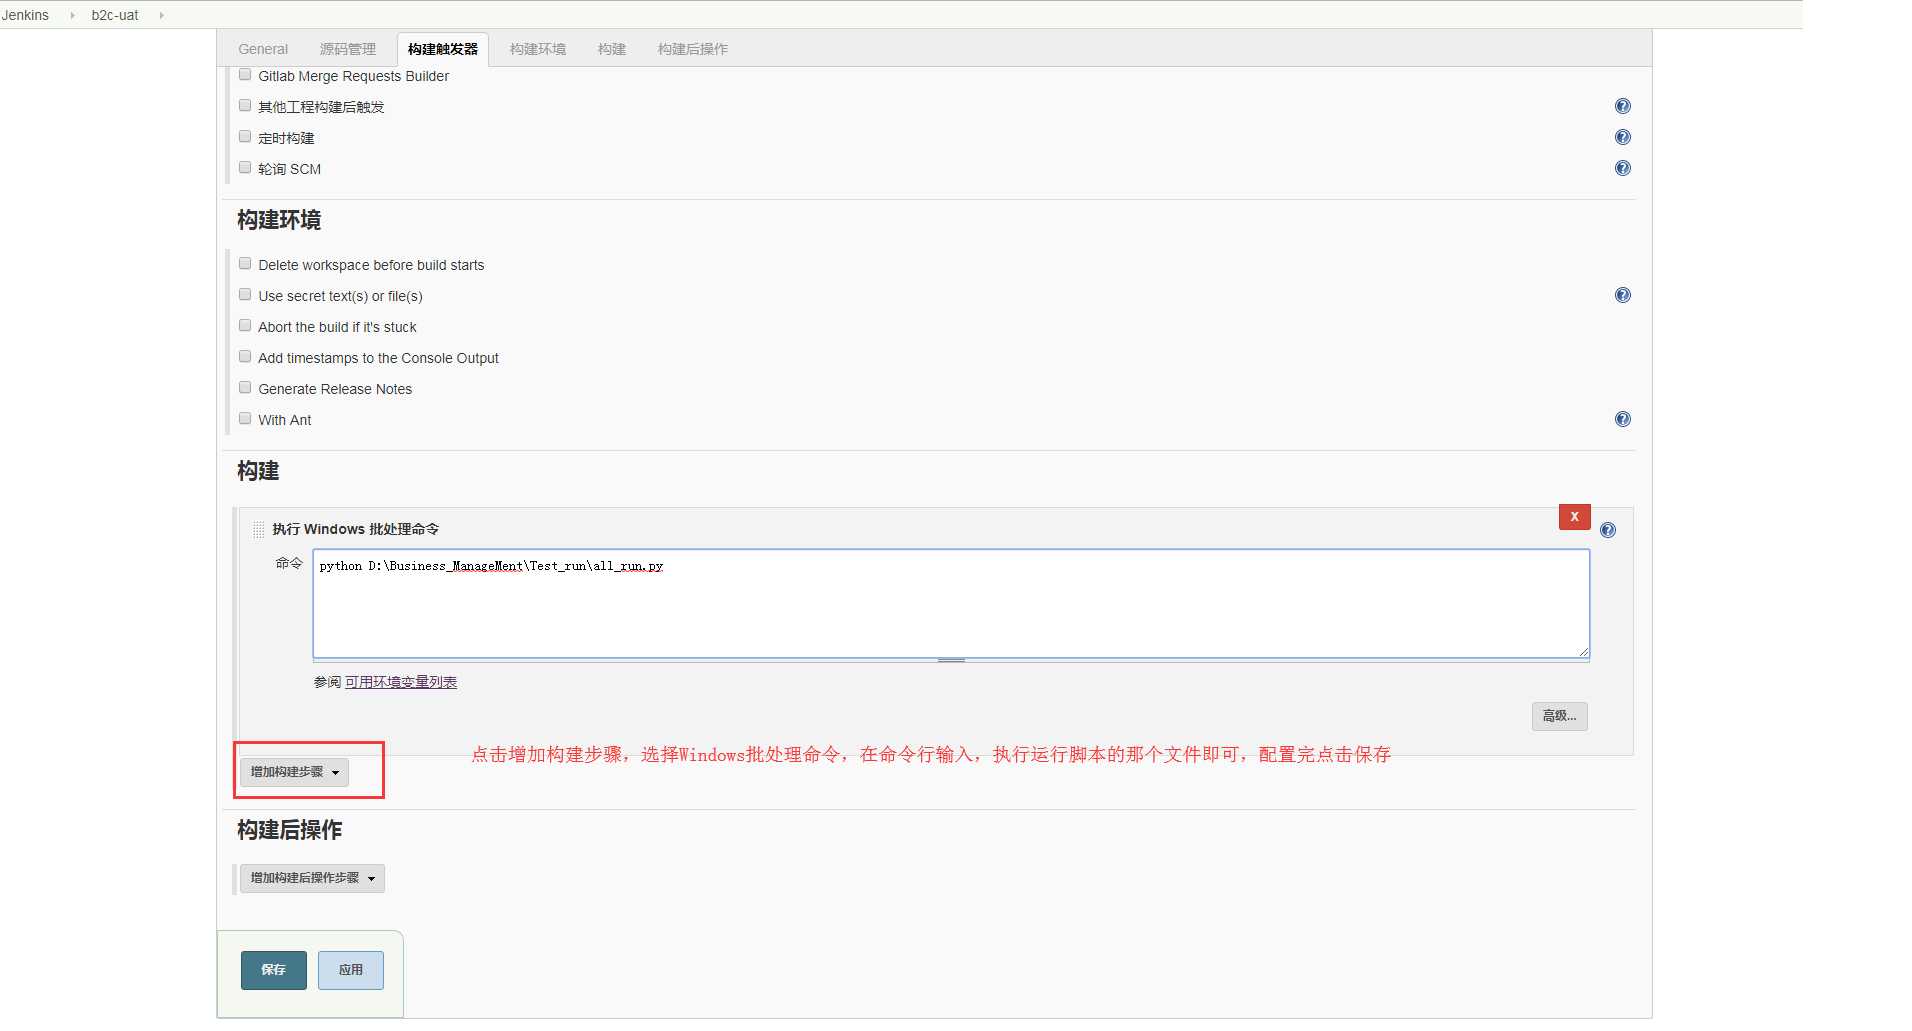Enable 轮询 SCM checkbox
Screen dimensions: 1912x1031
point(245,168)
